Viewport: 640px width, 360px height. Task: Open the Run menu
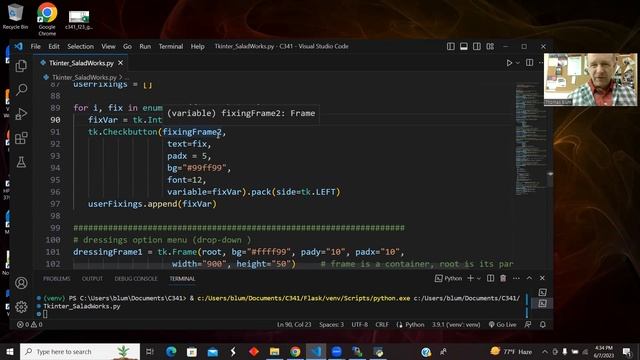click(145, 47)
